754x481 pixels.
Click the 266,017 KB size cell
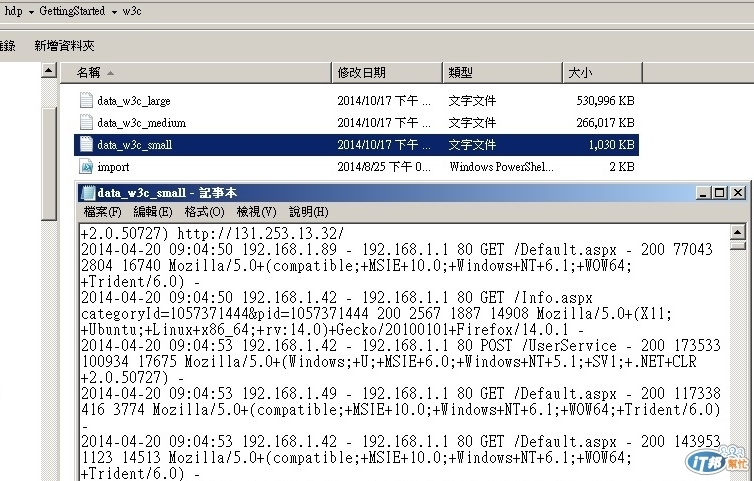click(x=605, y=123)
